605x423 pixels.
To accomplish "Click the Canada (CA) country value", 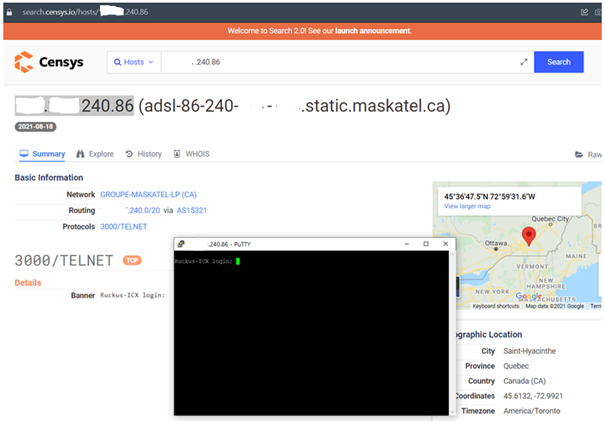I will (524, 381).
